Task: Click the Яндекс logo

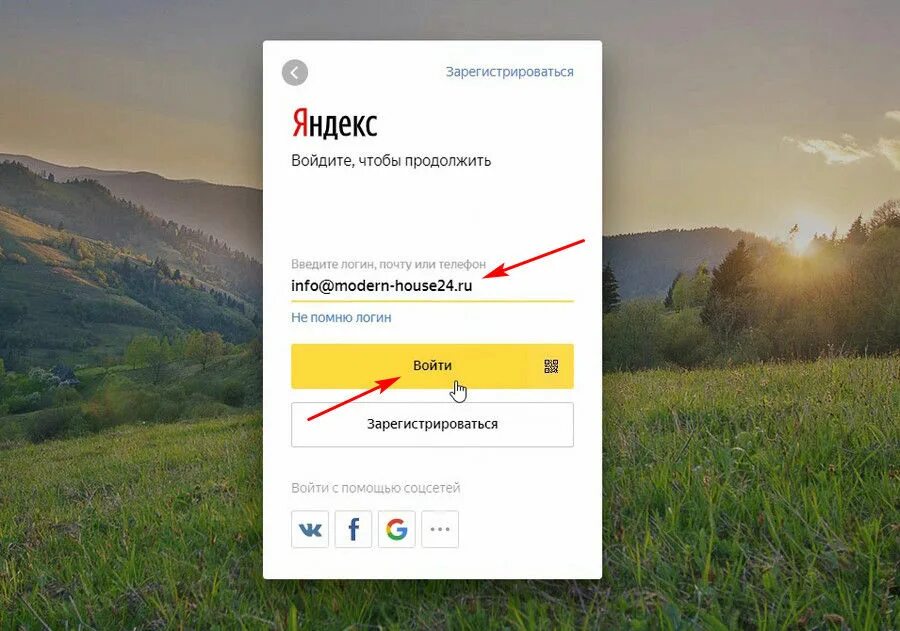Action: click(x=335, y=123)
